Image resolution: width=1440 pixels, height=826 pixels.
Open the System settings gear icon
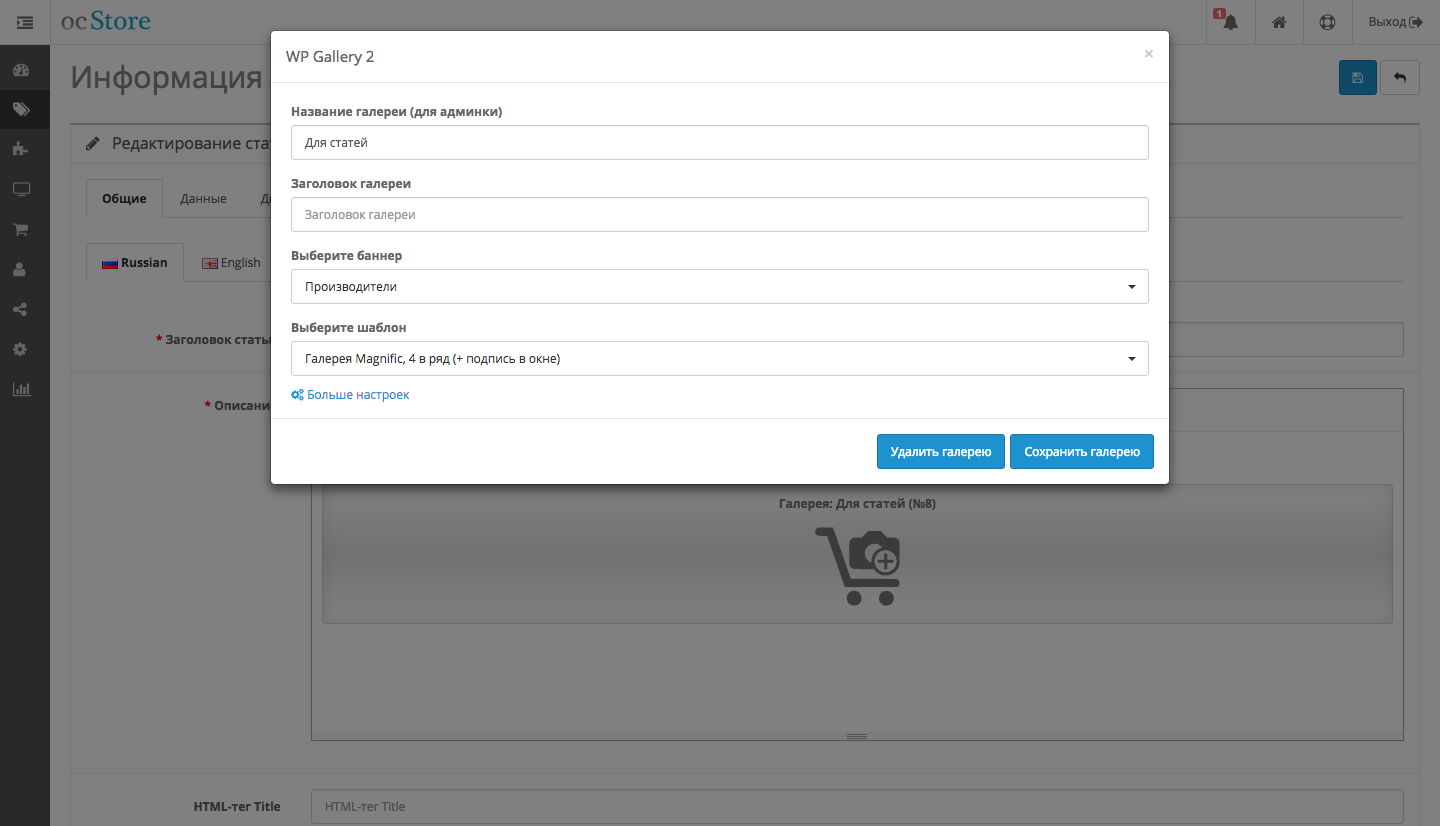pos(21,350)
